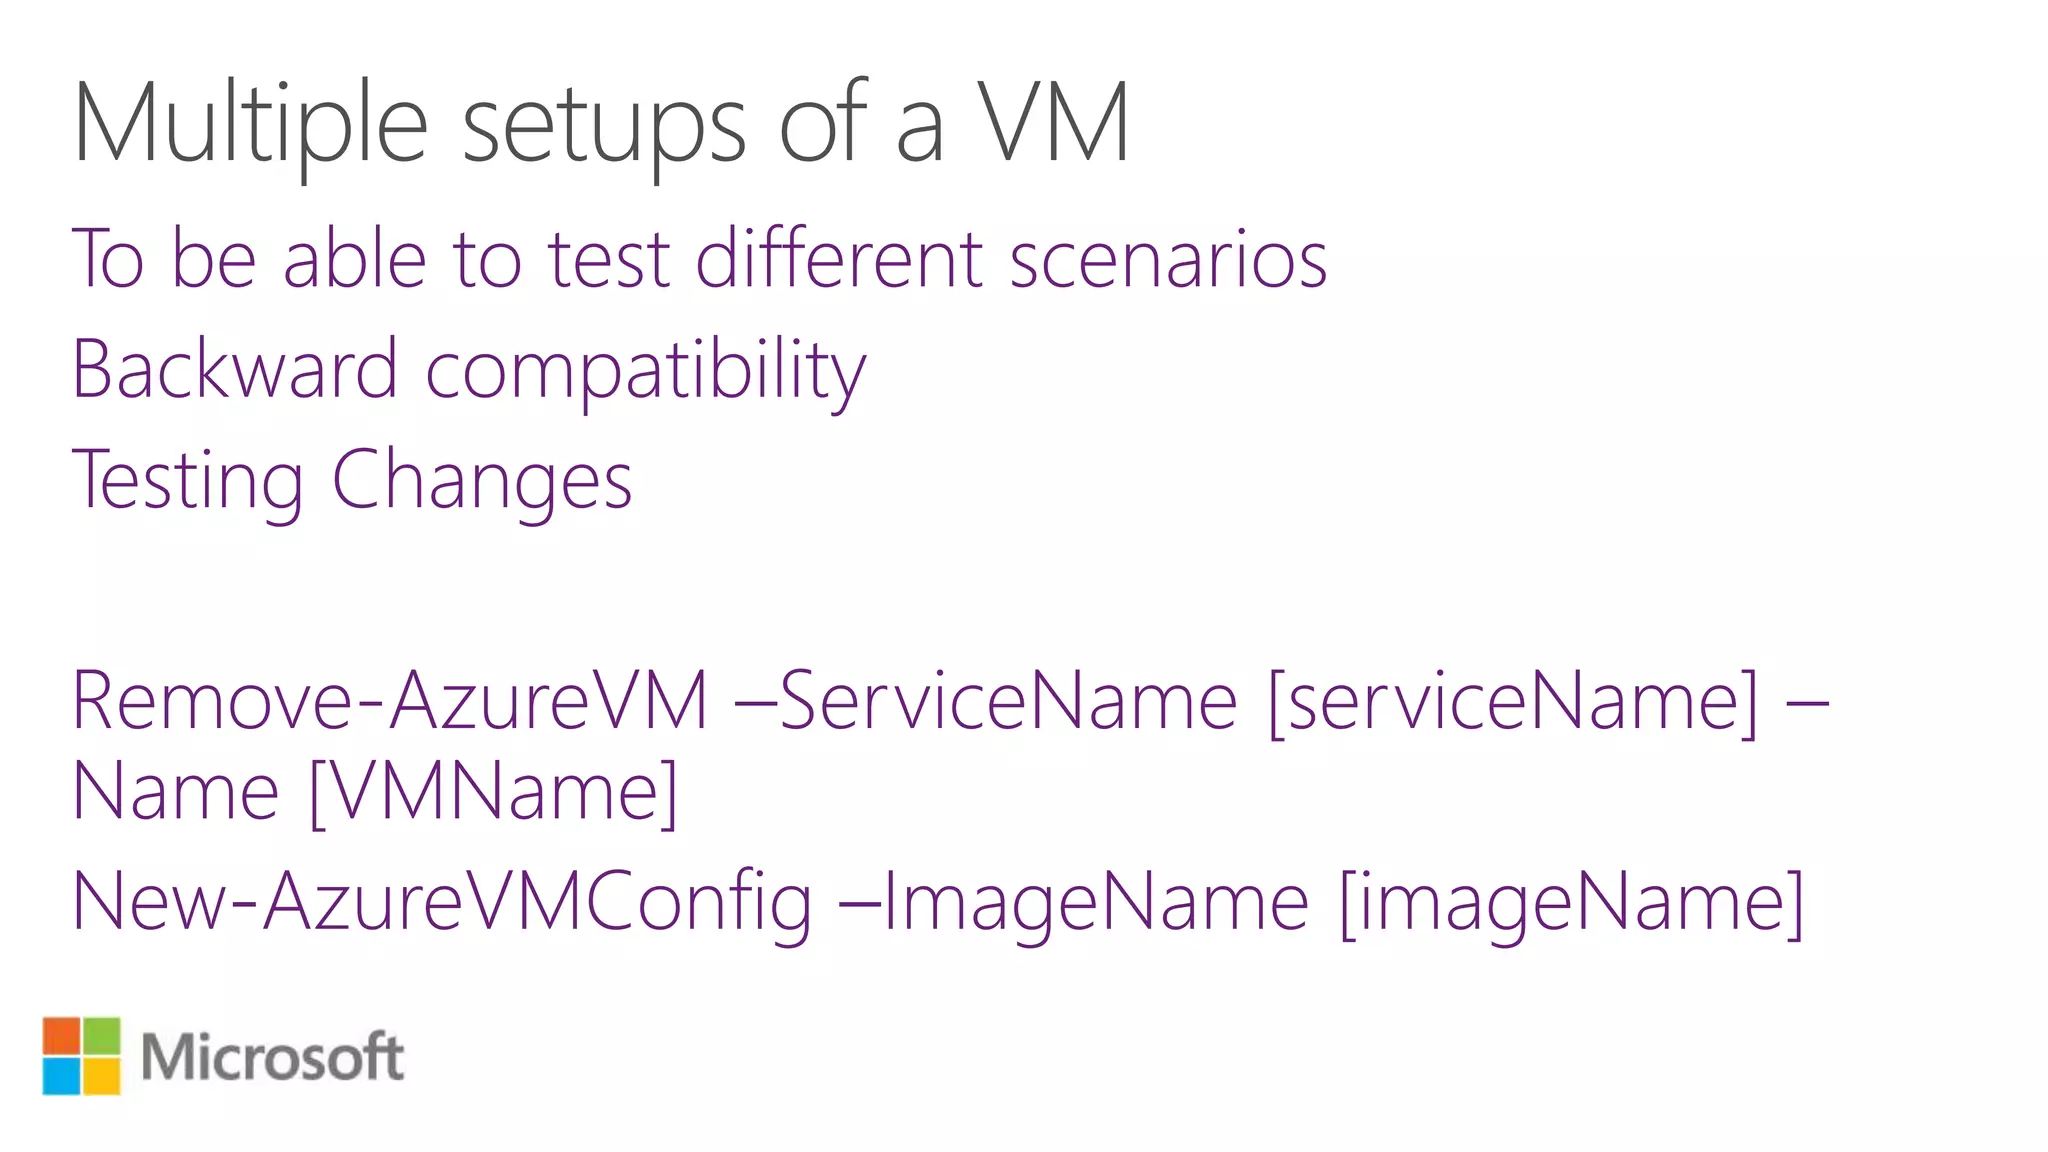Click the [imageName] placeholder
The width and height of the screenshot is (2048, 1152).
tap(1572, 904)
